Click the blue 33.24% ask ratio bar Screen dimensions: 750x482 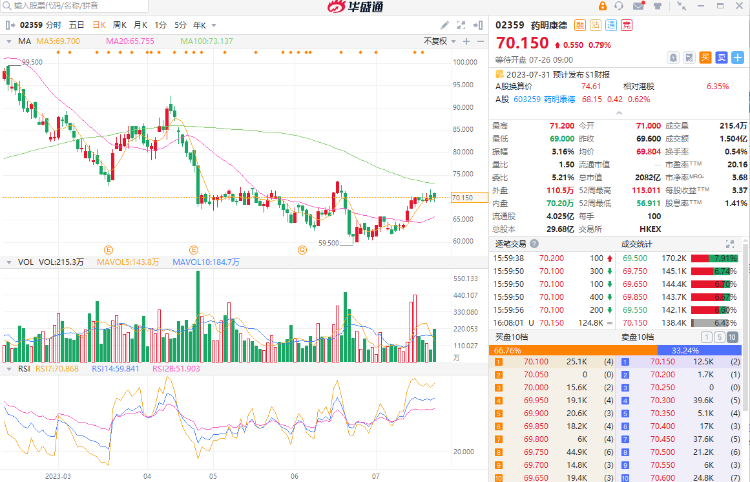point(699,350)
